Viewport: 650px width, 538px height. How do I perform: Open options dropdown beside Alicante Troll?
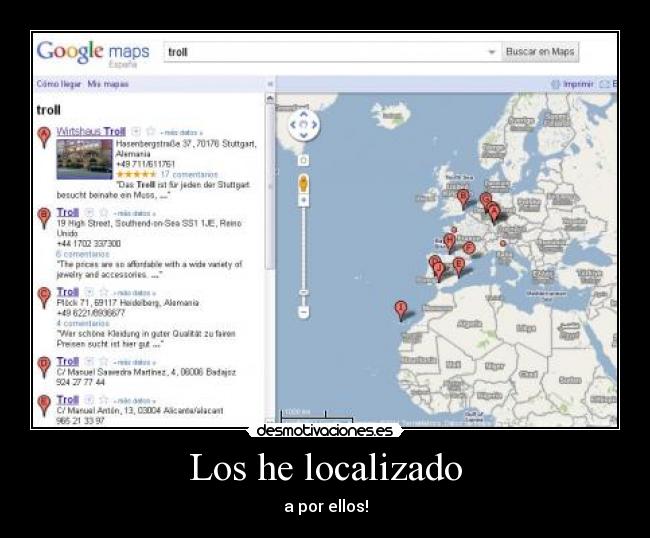89,400
